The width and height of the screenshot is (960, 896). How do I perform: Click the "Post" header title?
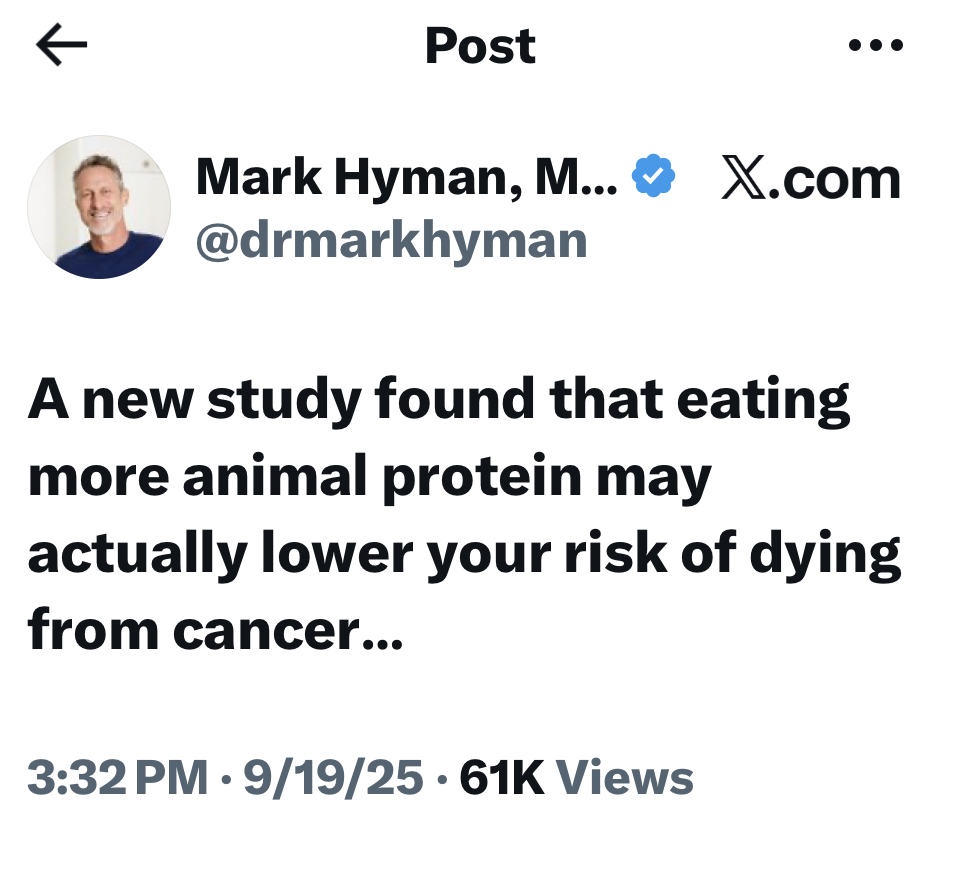[x=480, y=46]
